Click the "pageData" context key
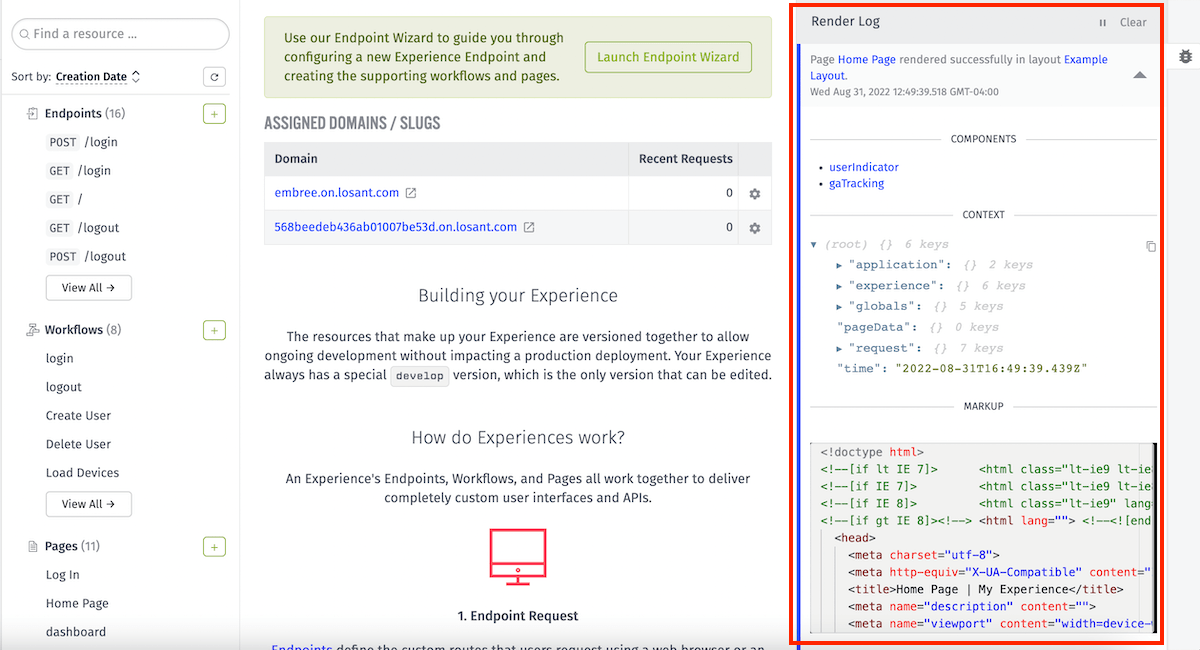The height and width of the screenshot is (650, 1200). point(873,327)
